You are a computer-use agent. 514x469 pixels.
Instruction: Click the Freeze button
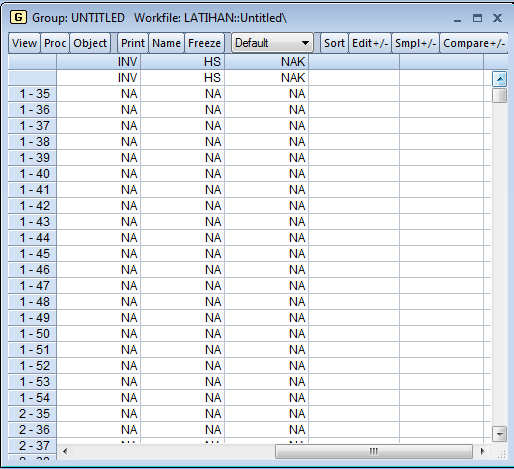click(x=204, y=43)
